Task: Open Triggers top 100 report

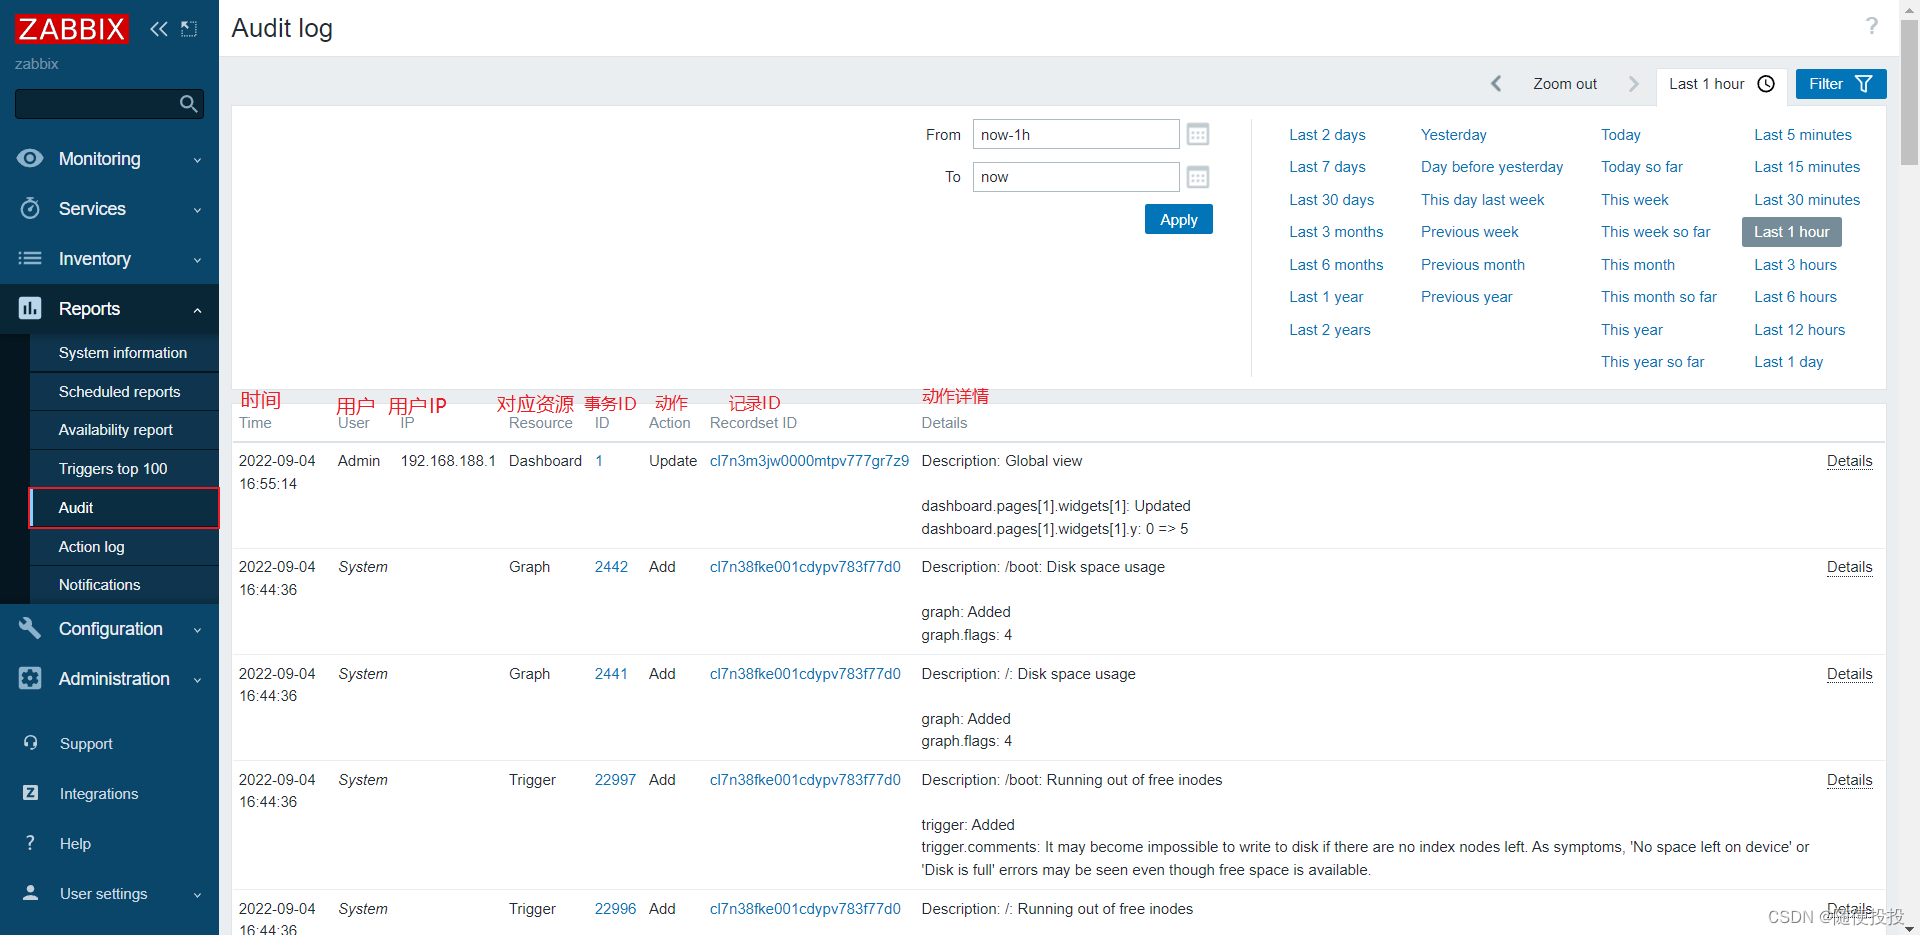Action: (x=123, y=469)
